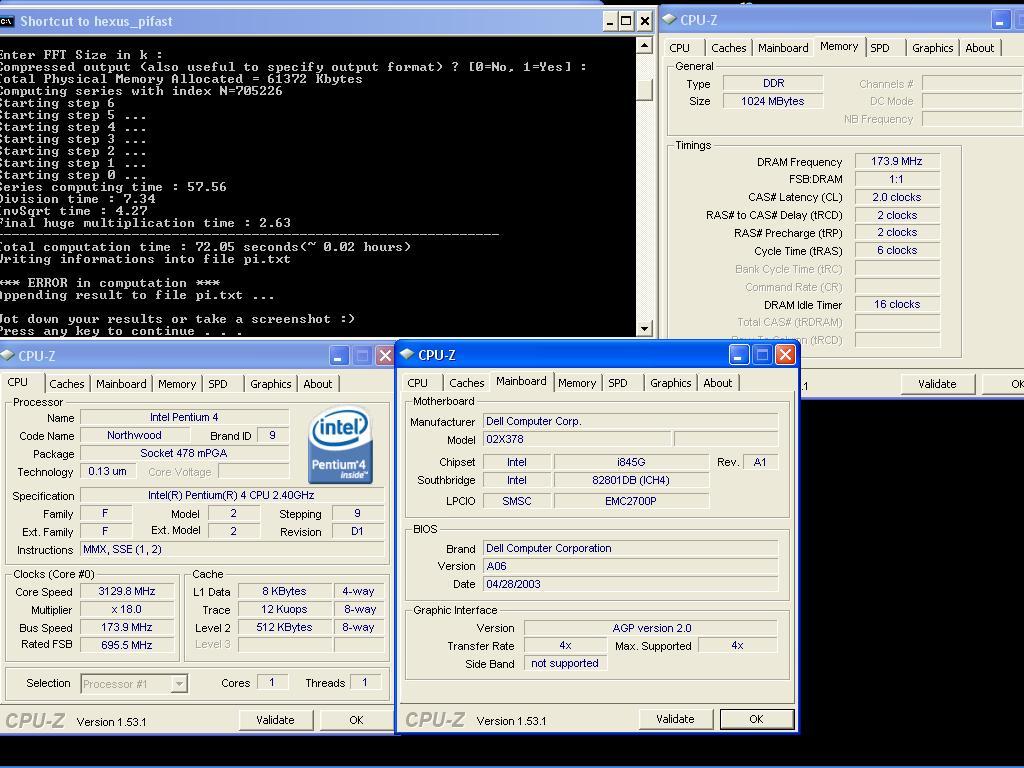Click the CAS# Latency 2.0 clocks value
Viewport: 1024px width, 768px height.
(x=897, y=197)
